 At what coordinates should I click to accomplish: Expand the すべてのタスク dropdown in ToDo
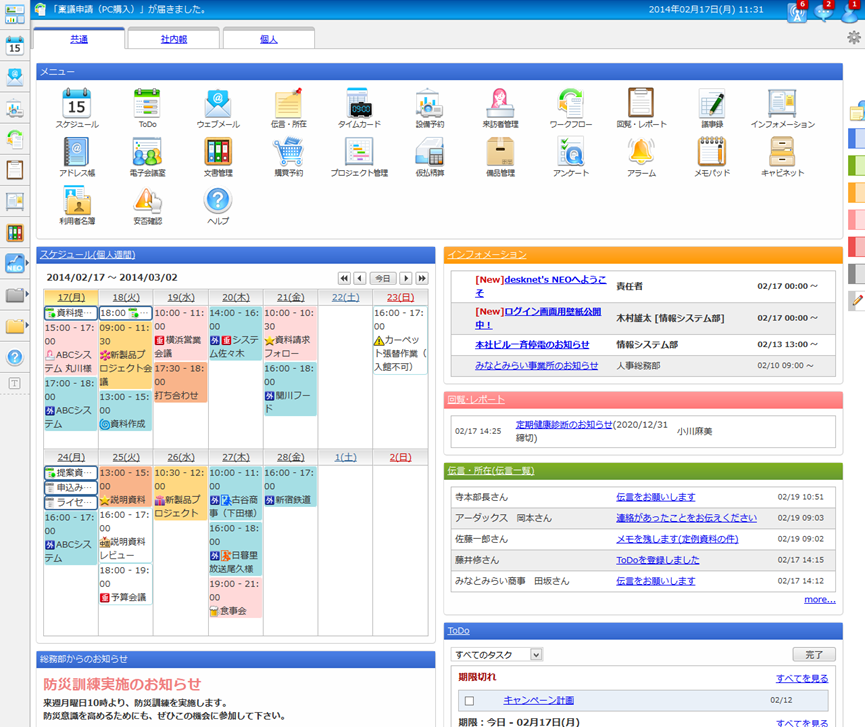click(x=537, y=654)
